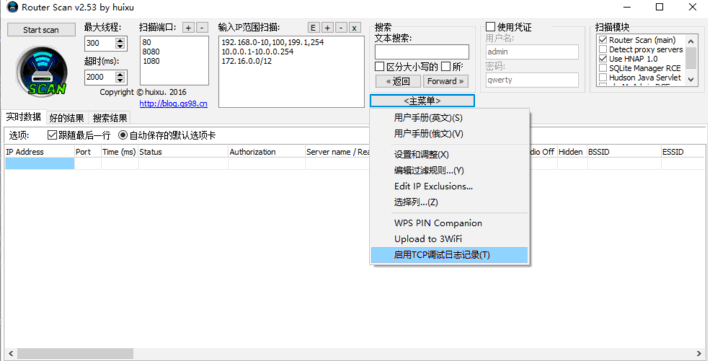
Task: Clear IP ranges with the x button
Action: [354, 28]
